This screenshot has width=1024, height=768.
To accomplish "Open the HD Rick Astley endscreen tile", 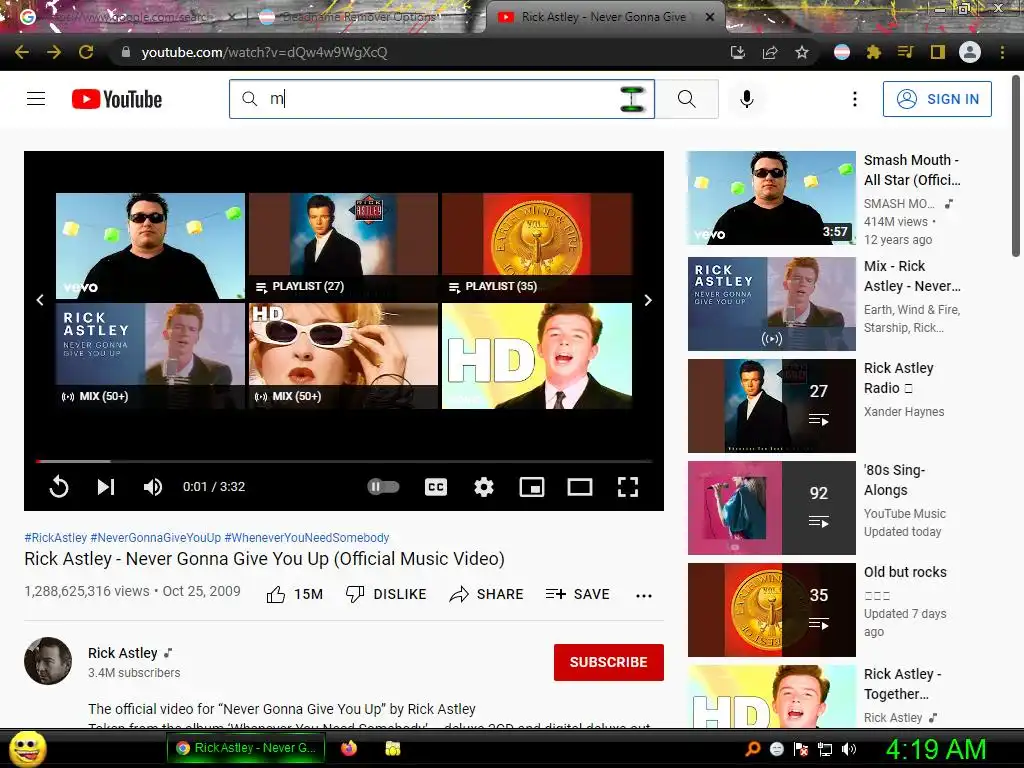I will [537, 356].
